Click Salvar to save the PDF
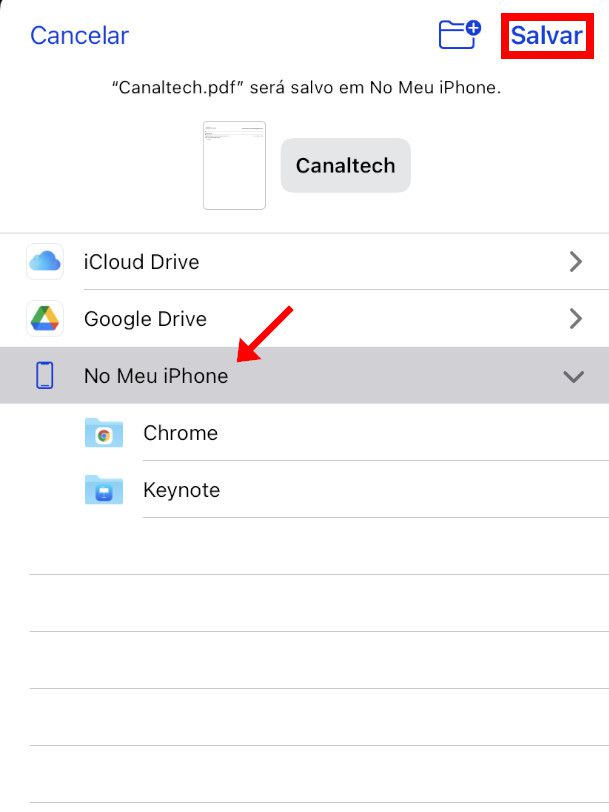Image resolution: width=609 pixels, height=812 pixels. click(x=547, y=35)
